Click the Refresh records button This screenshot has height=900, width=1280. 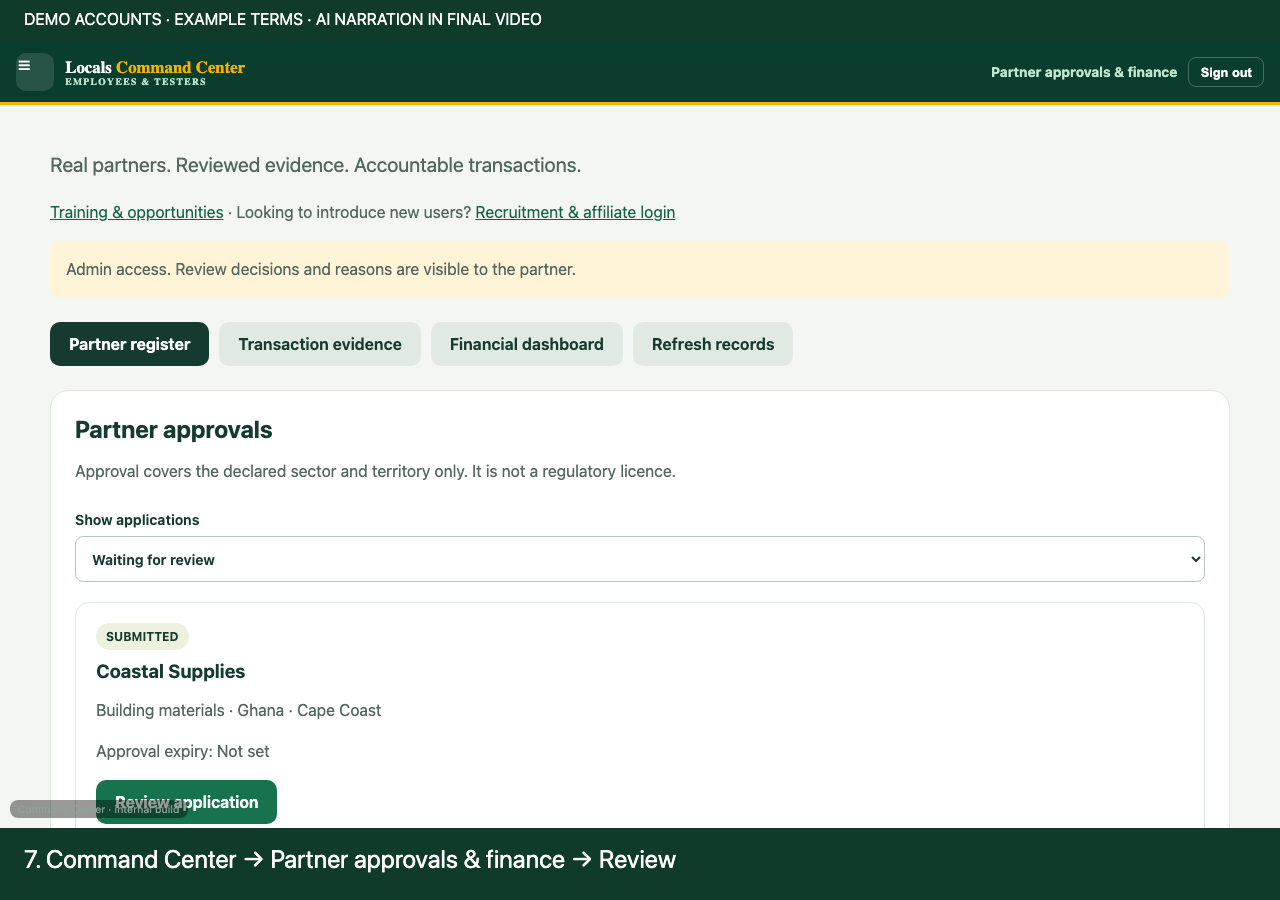coord(713,344)
